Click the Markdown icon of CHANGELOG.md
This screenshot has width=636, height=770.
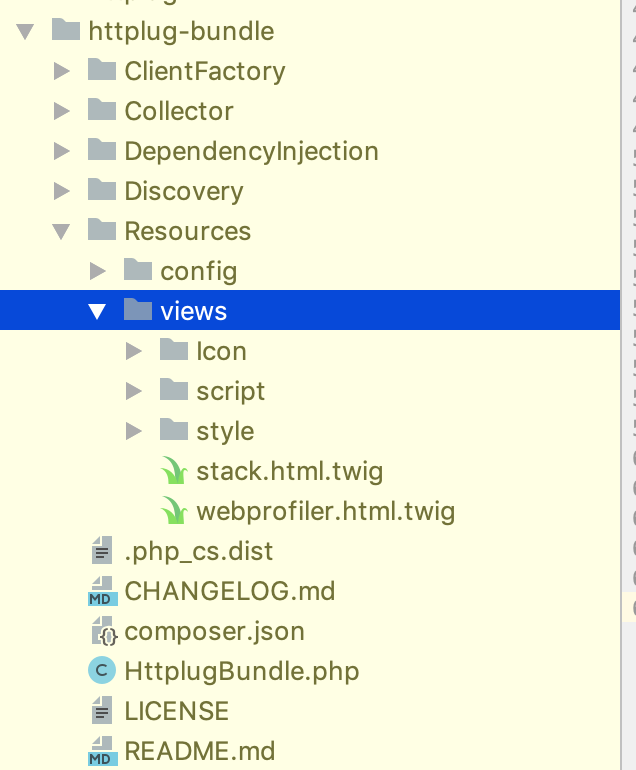(103, 591)
